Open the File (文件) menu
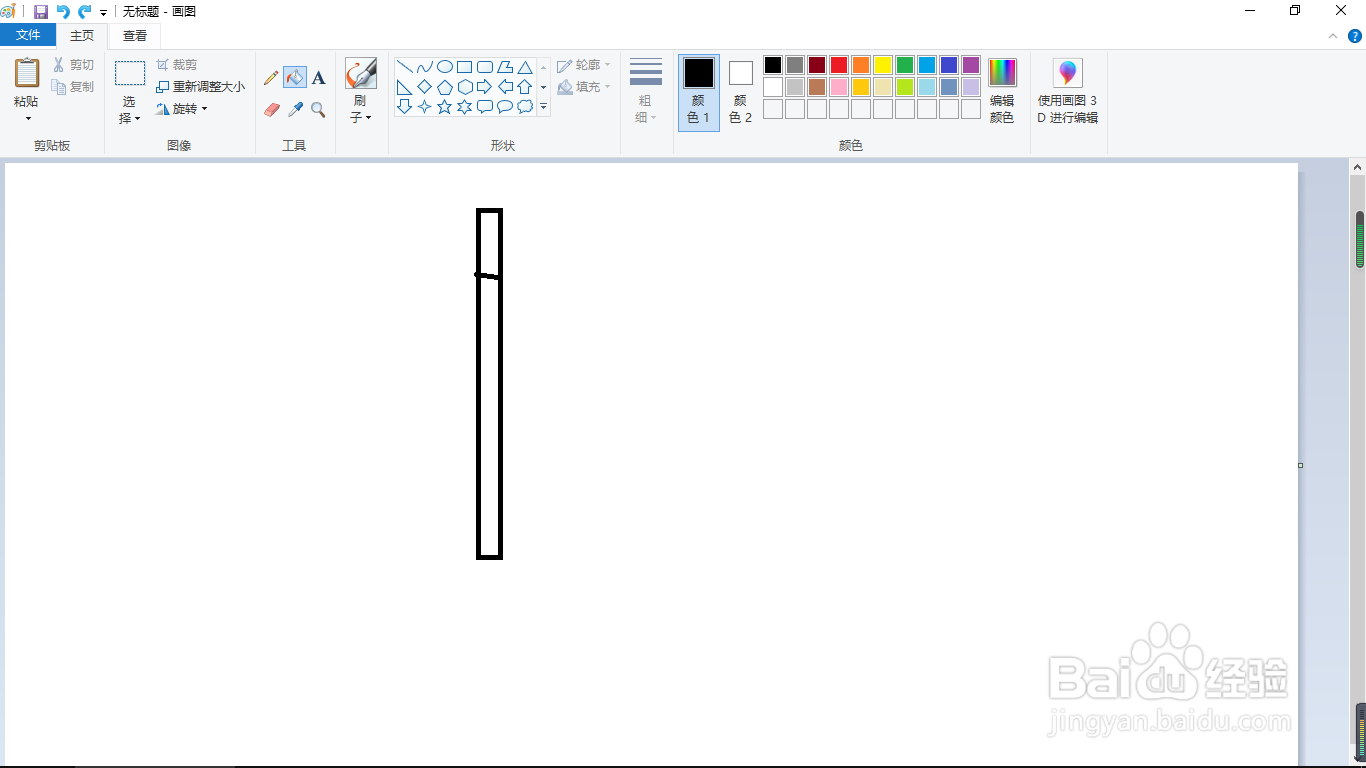 28,35
